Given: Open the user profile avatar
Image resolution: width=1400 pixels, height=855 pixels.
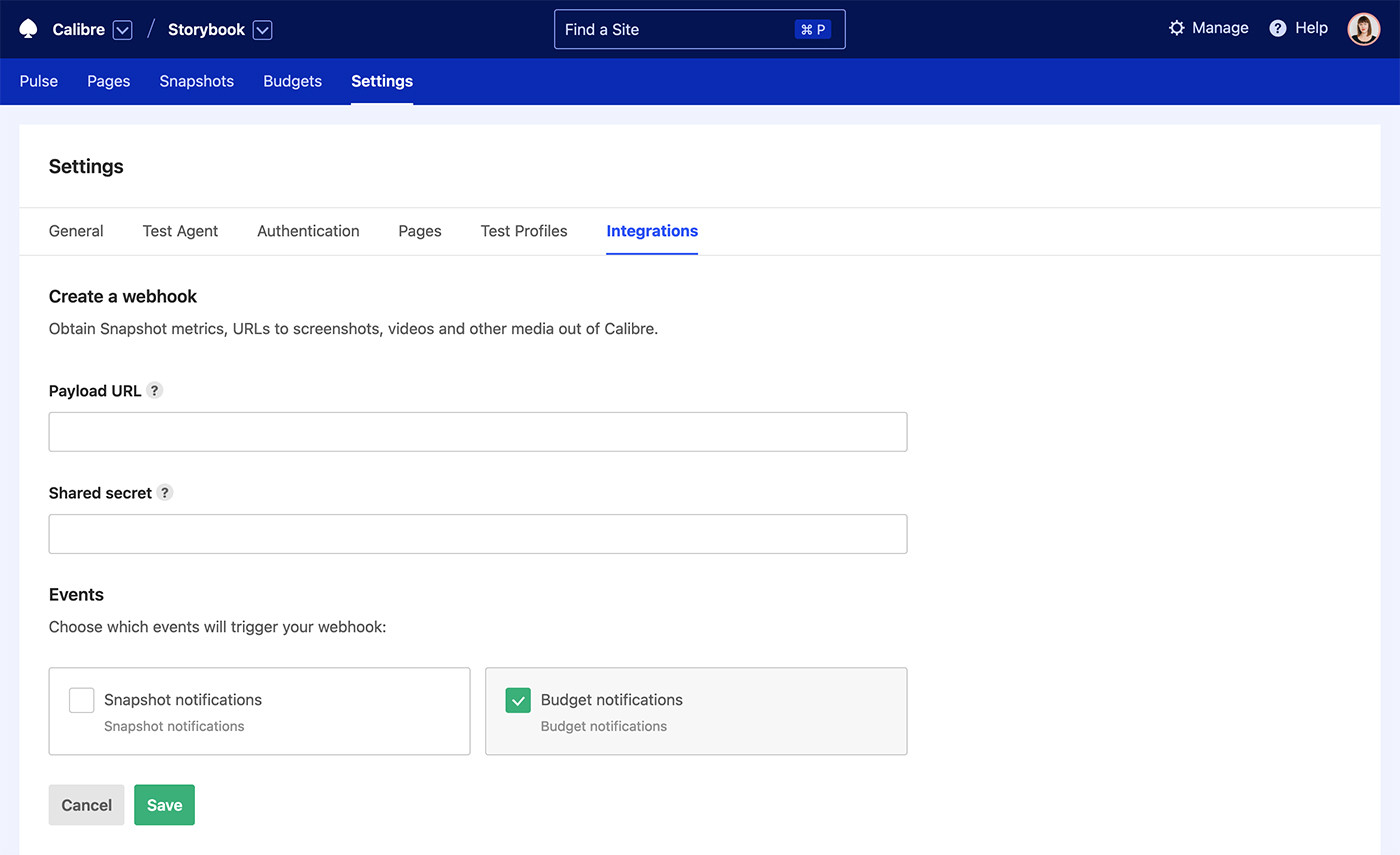Looking at the screenshot, I should [1363, 28].
